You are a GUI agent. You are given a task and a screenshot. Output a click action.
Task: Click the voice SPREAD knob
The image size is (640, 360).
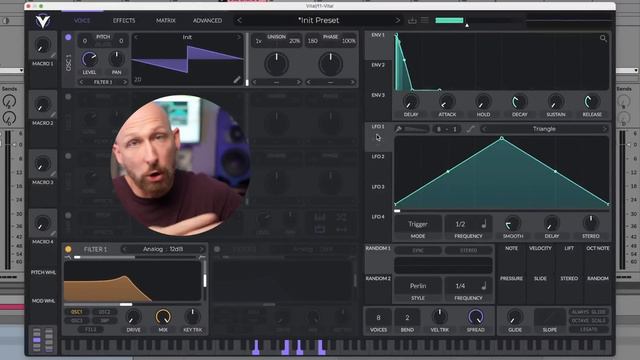(x=476, y=317)
